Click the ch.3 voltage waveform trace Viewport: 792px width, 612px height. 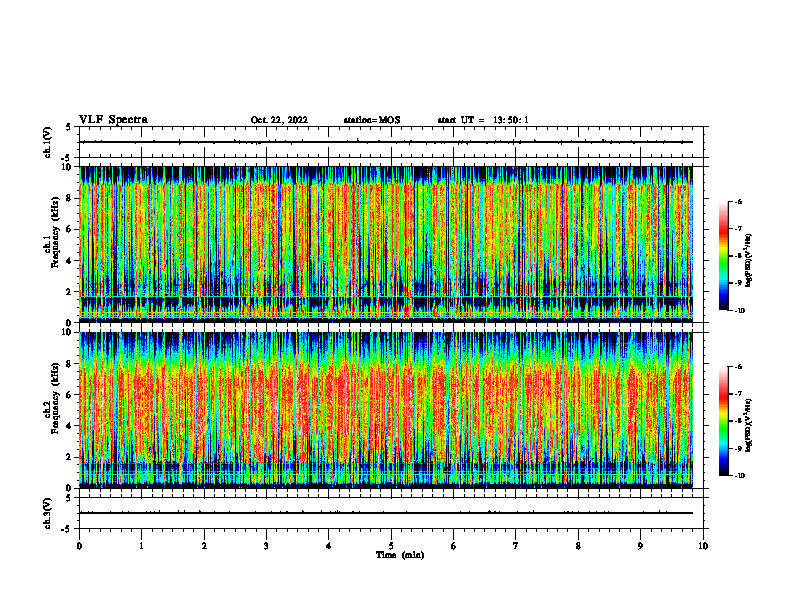[x=386, y=513]
